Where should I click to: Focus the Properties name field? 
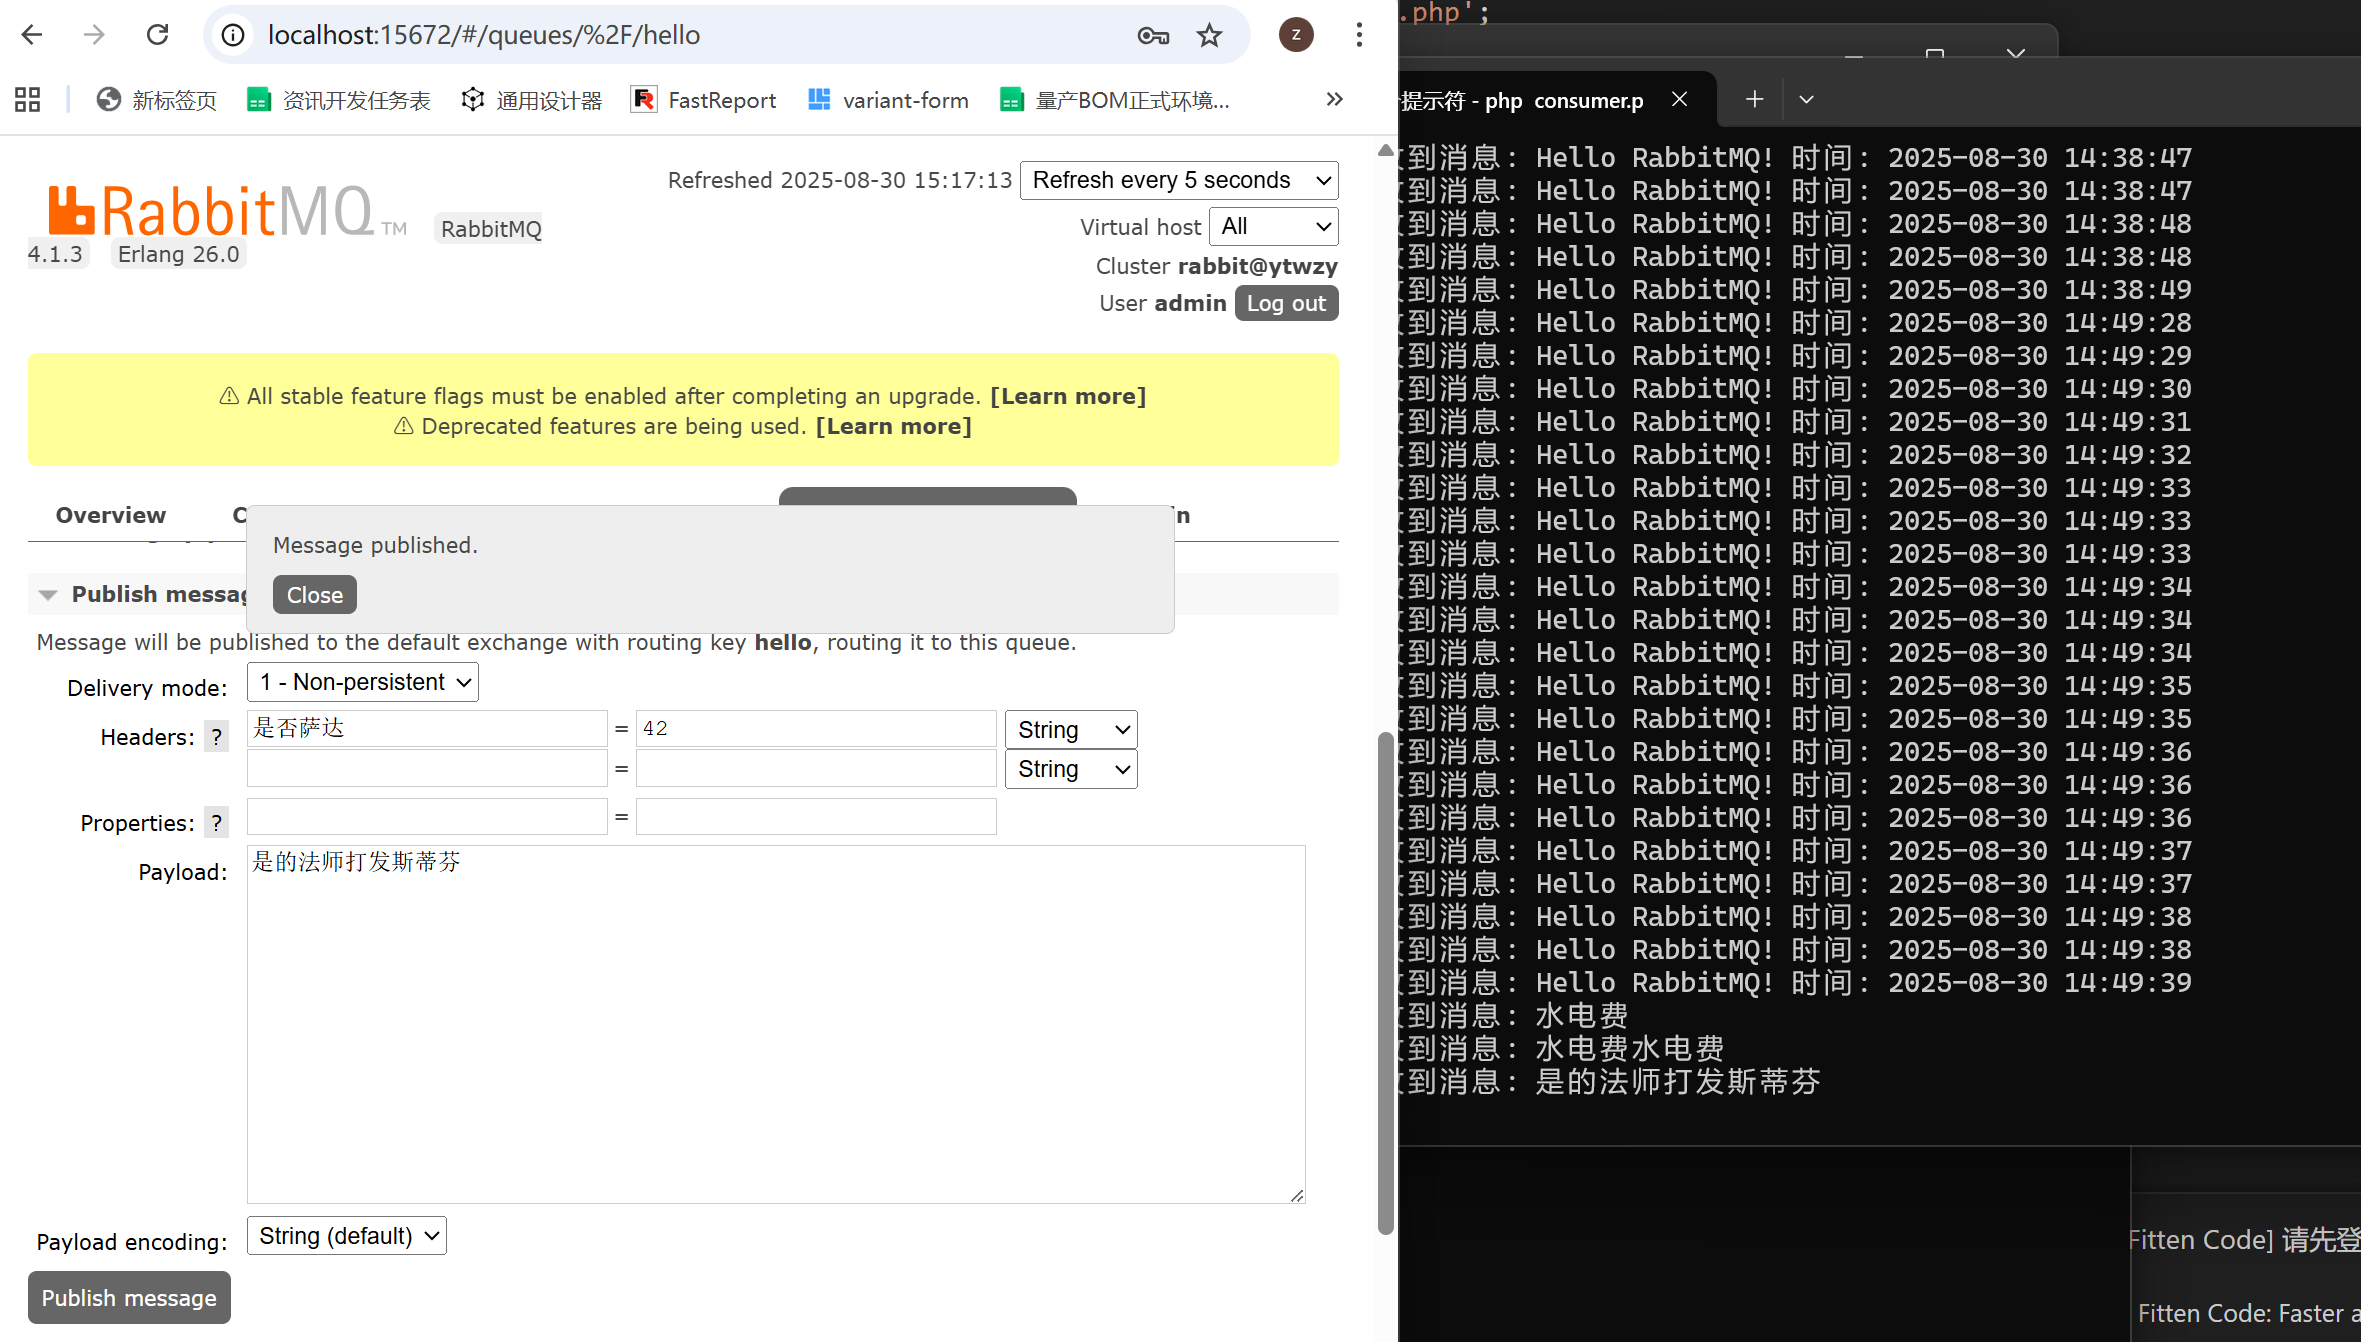tap(427, 817)
